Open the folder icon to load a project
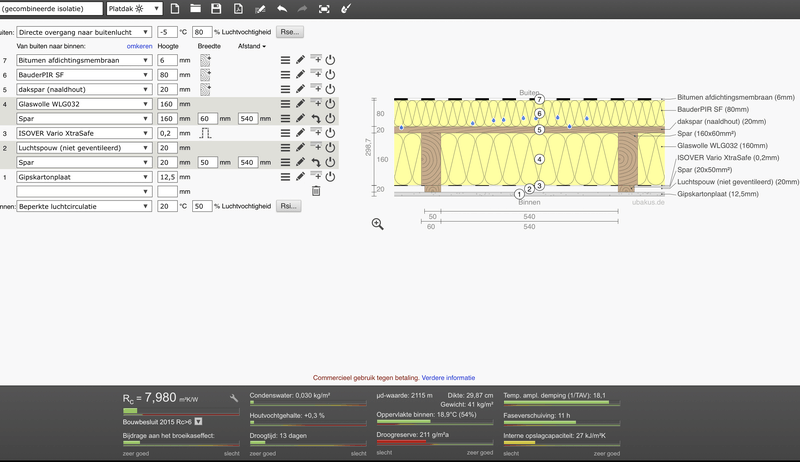 coord(195,9)
